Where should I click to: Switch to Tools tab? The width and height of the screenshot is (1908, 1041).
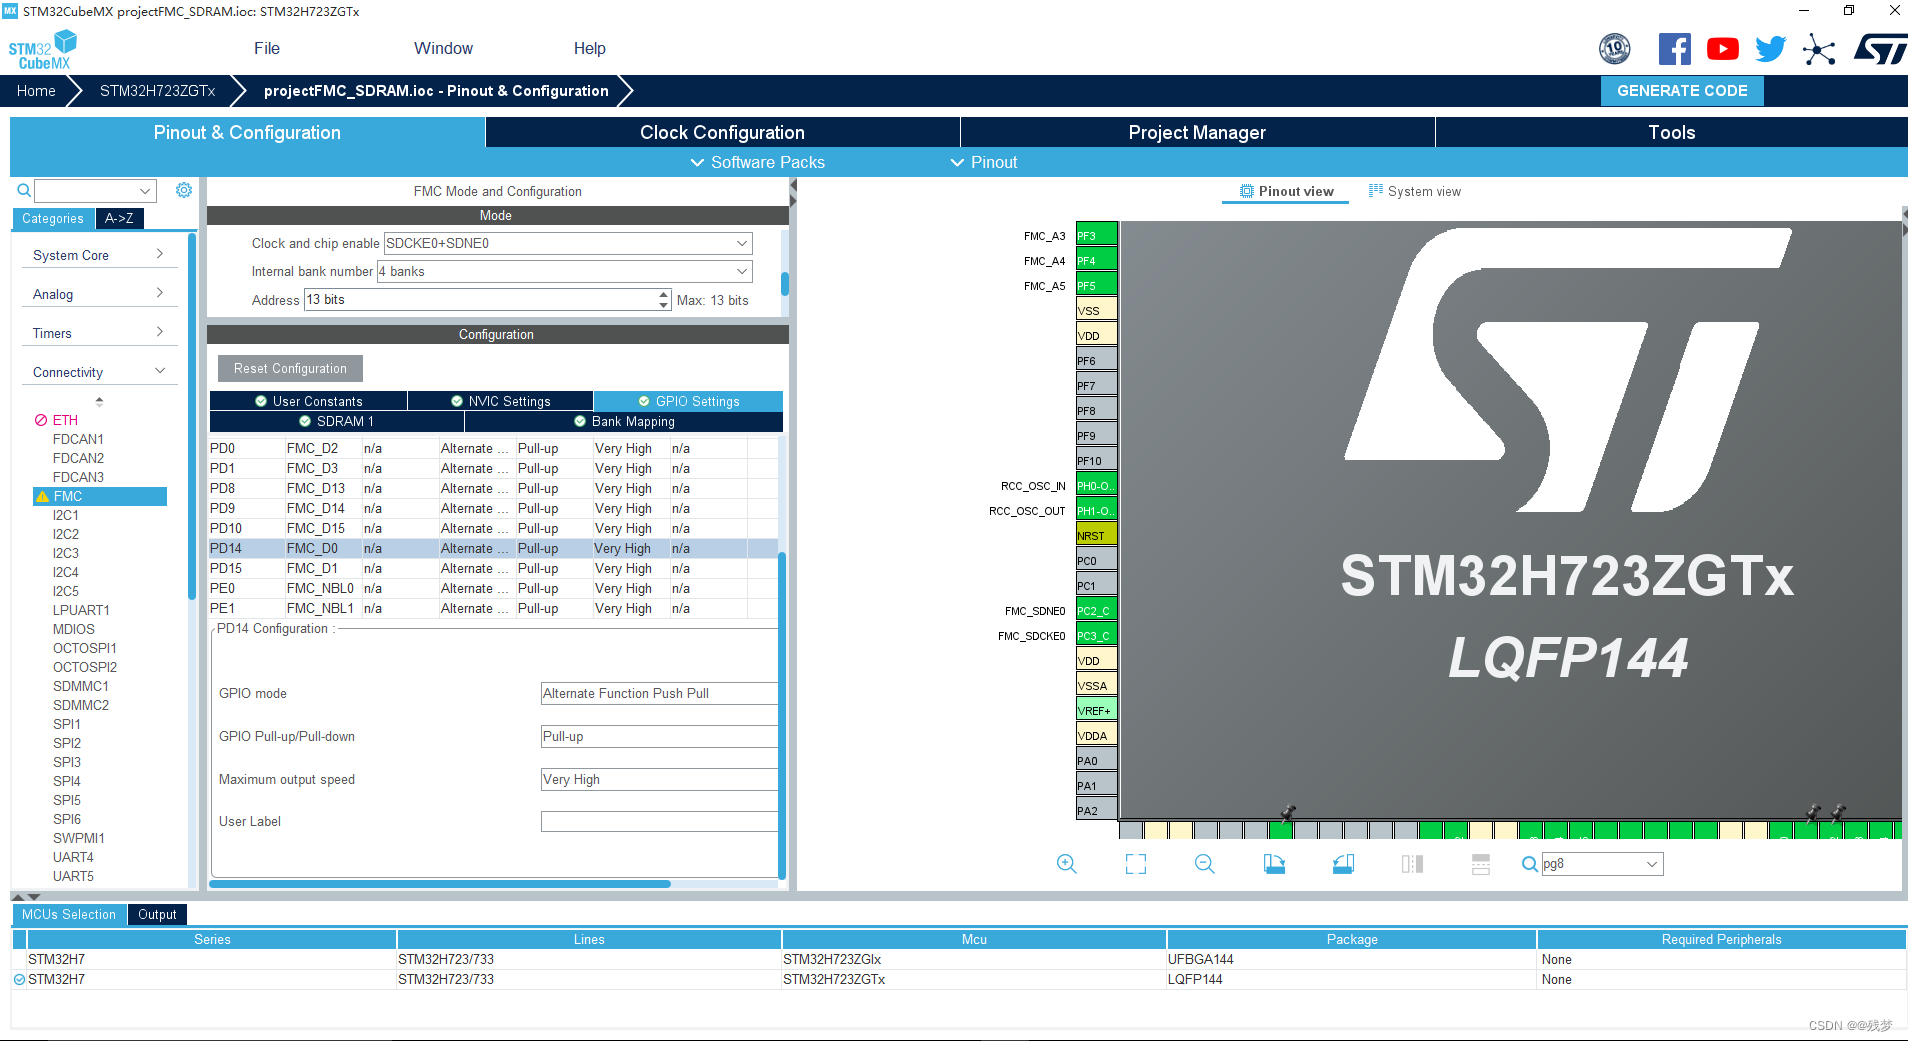(1671, 132)
